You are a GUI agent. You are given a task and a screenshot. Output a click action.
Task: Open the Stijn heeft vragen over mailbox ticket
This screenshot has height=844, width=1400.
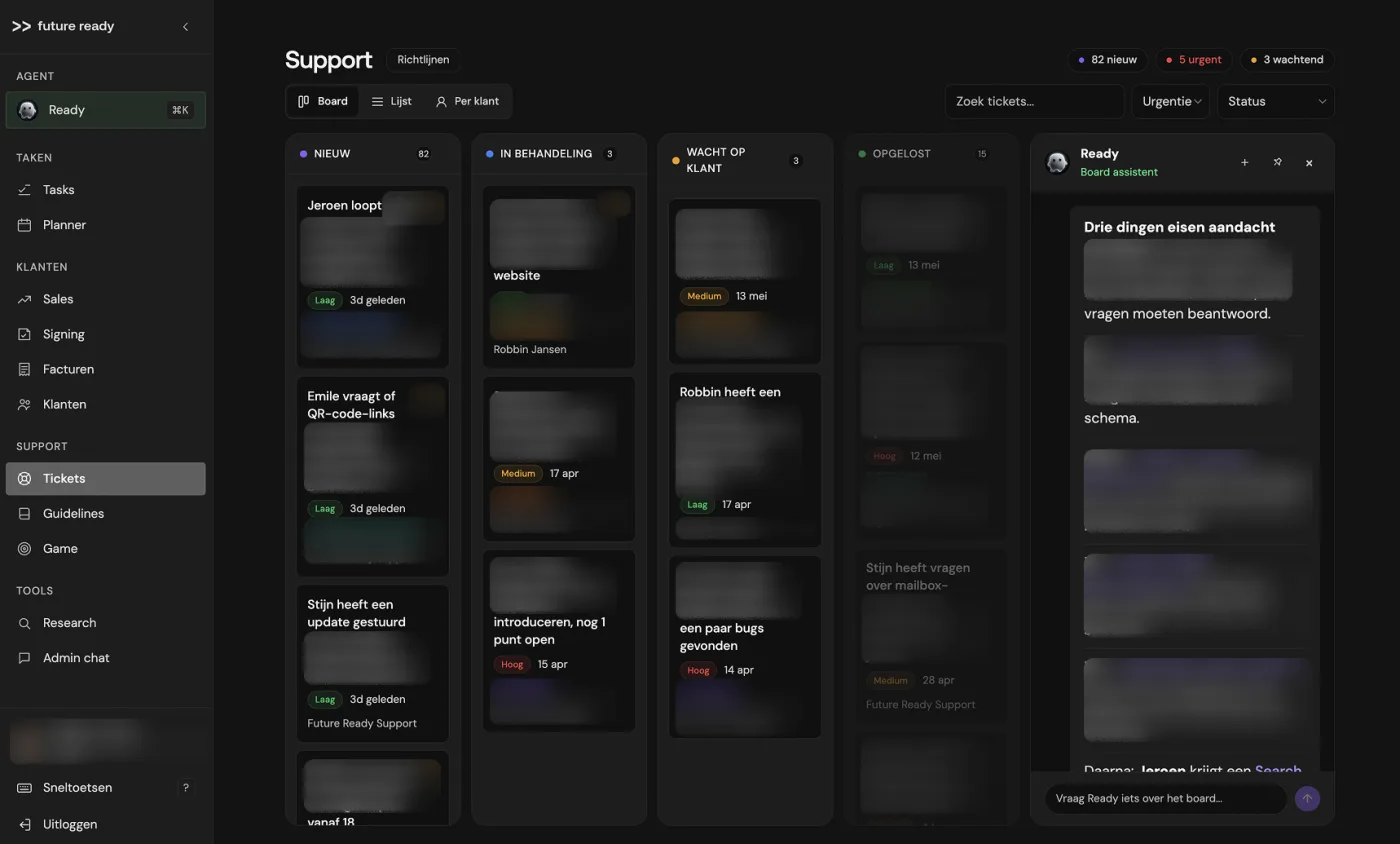point(930,636)
